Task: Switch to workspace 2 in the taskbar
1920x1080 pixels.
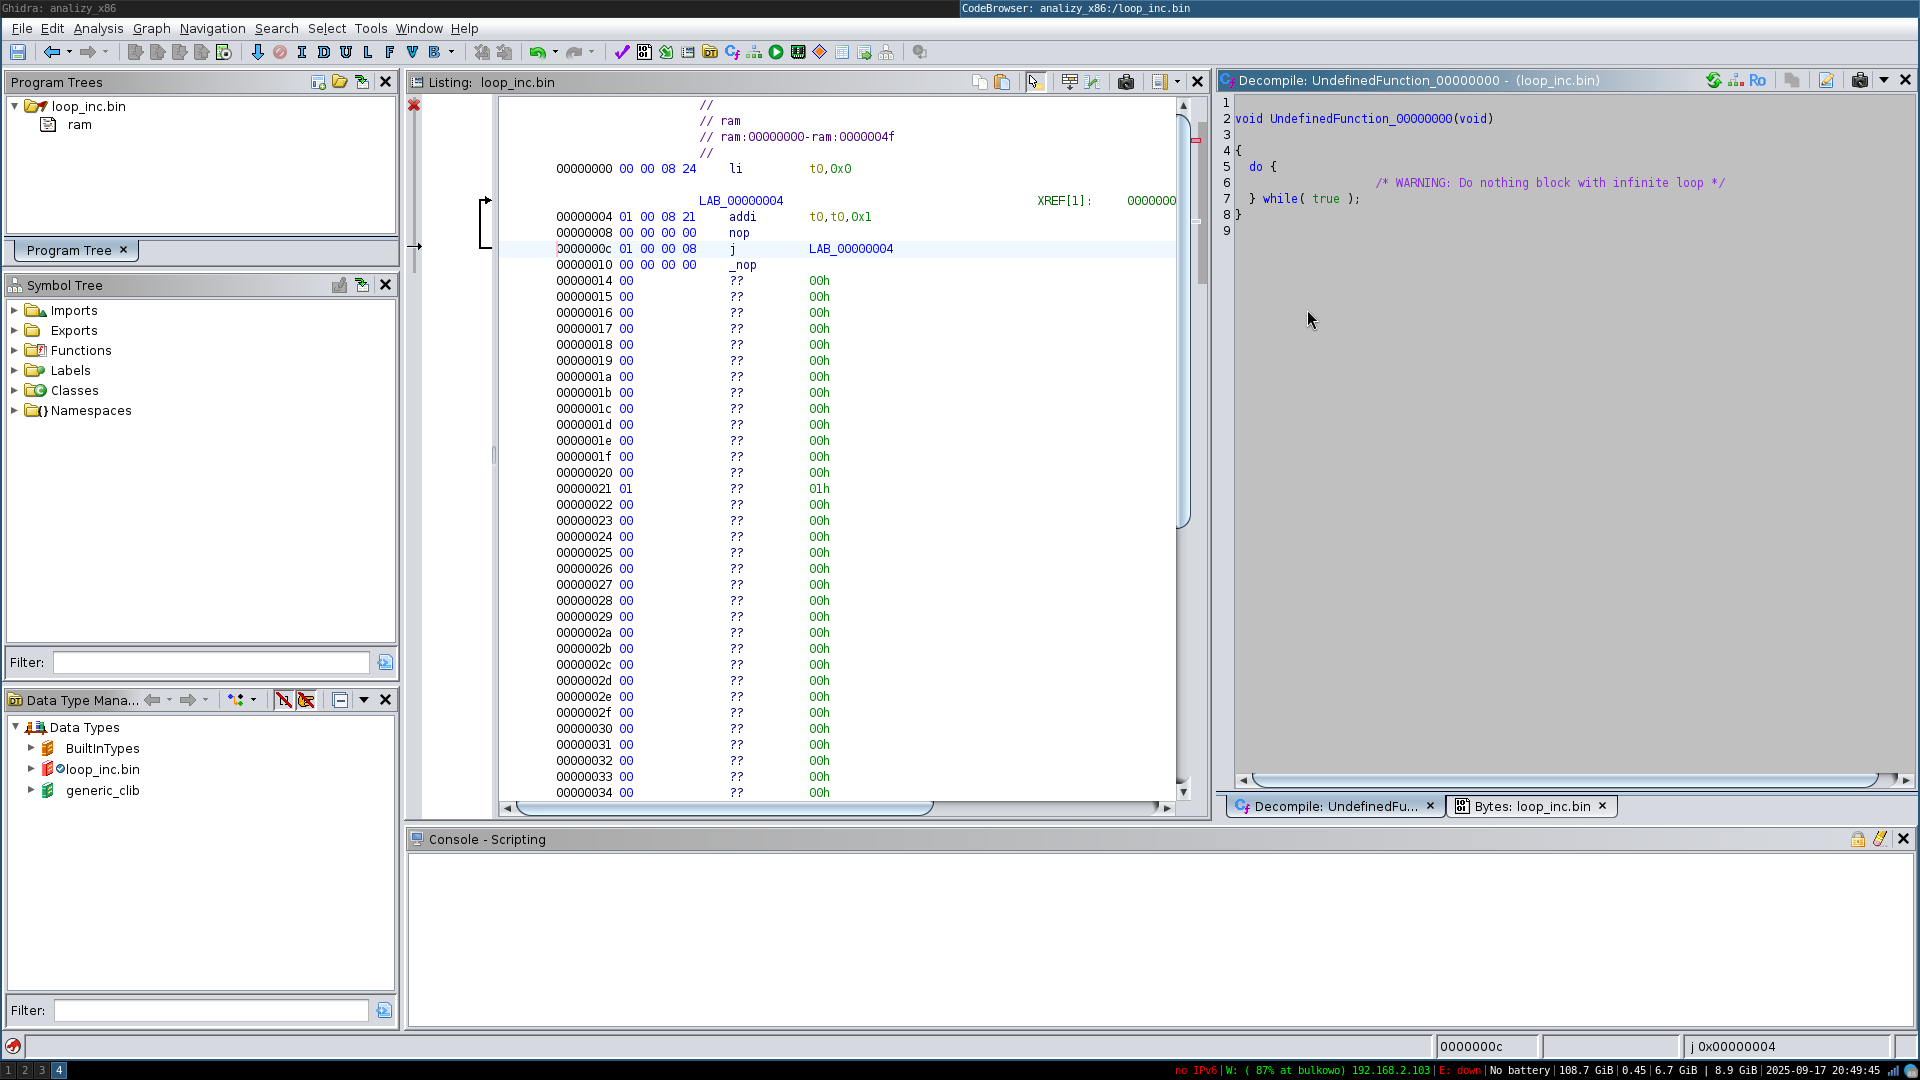Action: tap(25, 1070)
